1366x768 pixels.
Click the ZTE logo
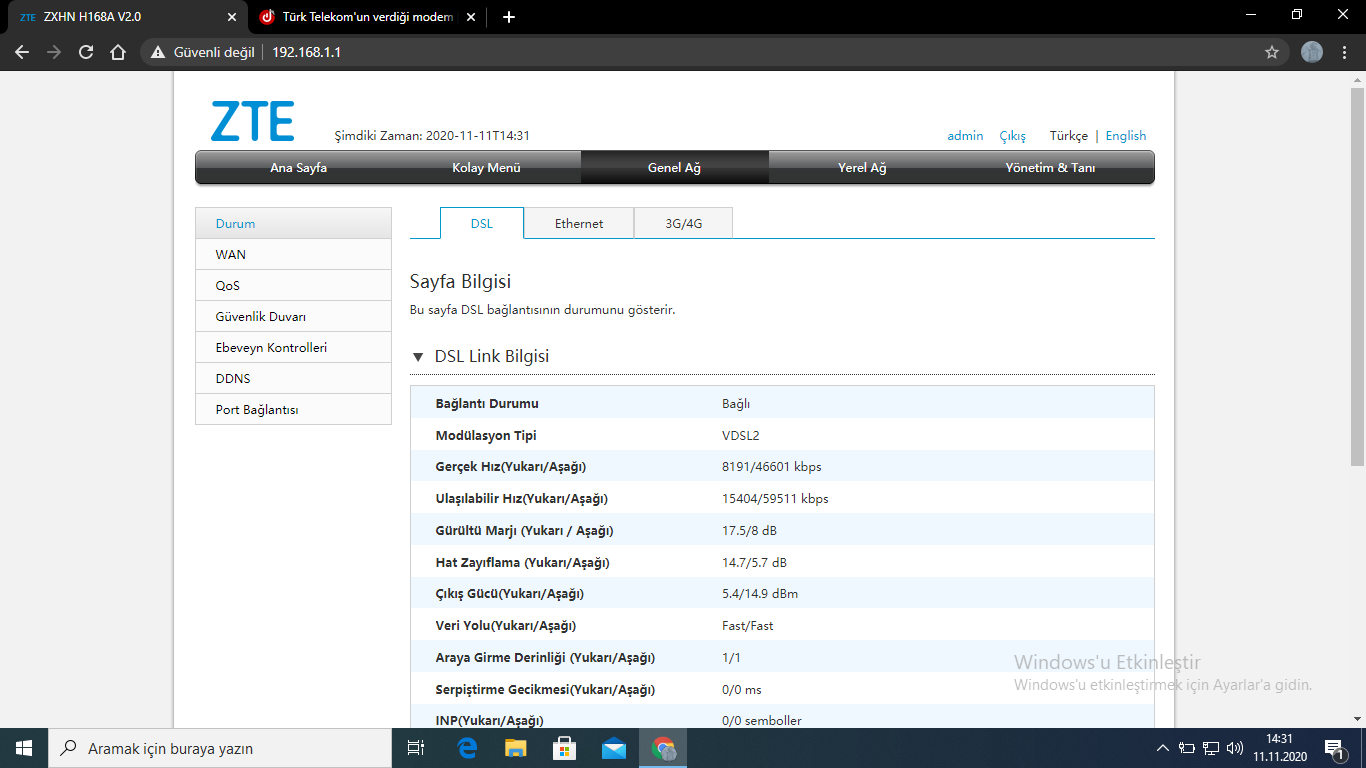[253, 121]
